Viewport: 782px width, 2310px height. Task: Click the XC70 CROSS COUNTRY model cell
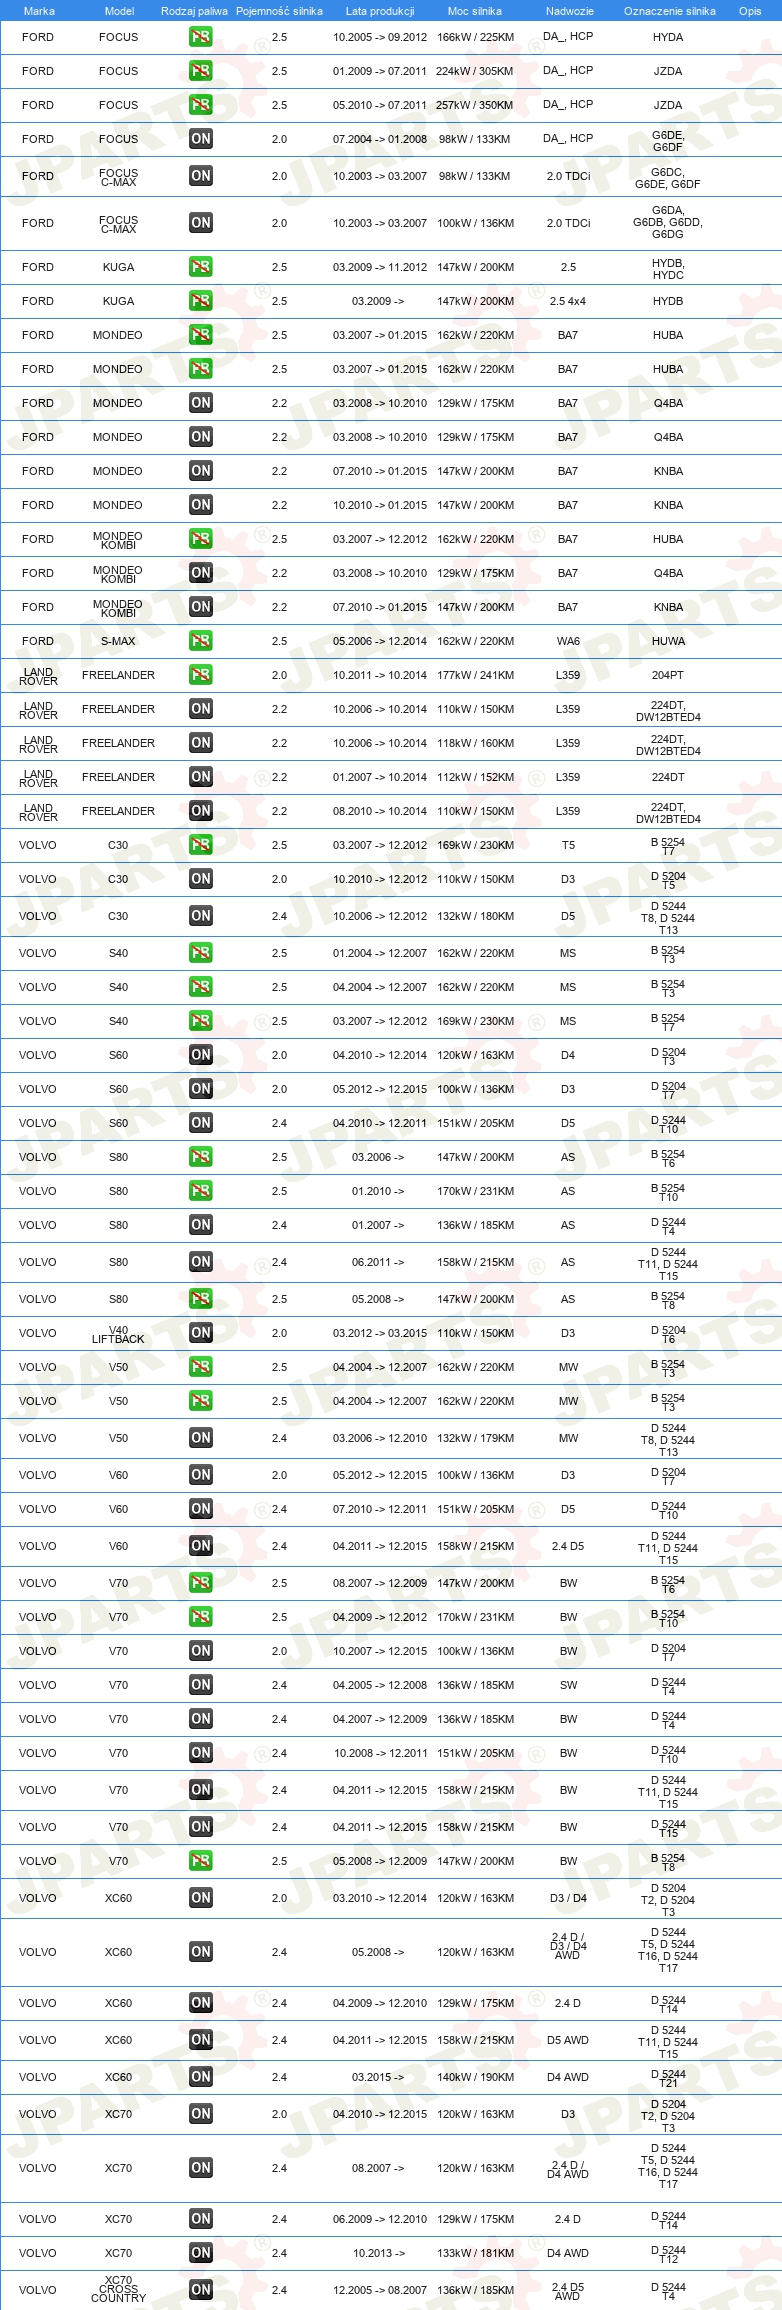(118, 2290)
